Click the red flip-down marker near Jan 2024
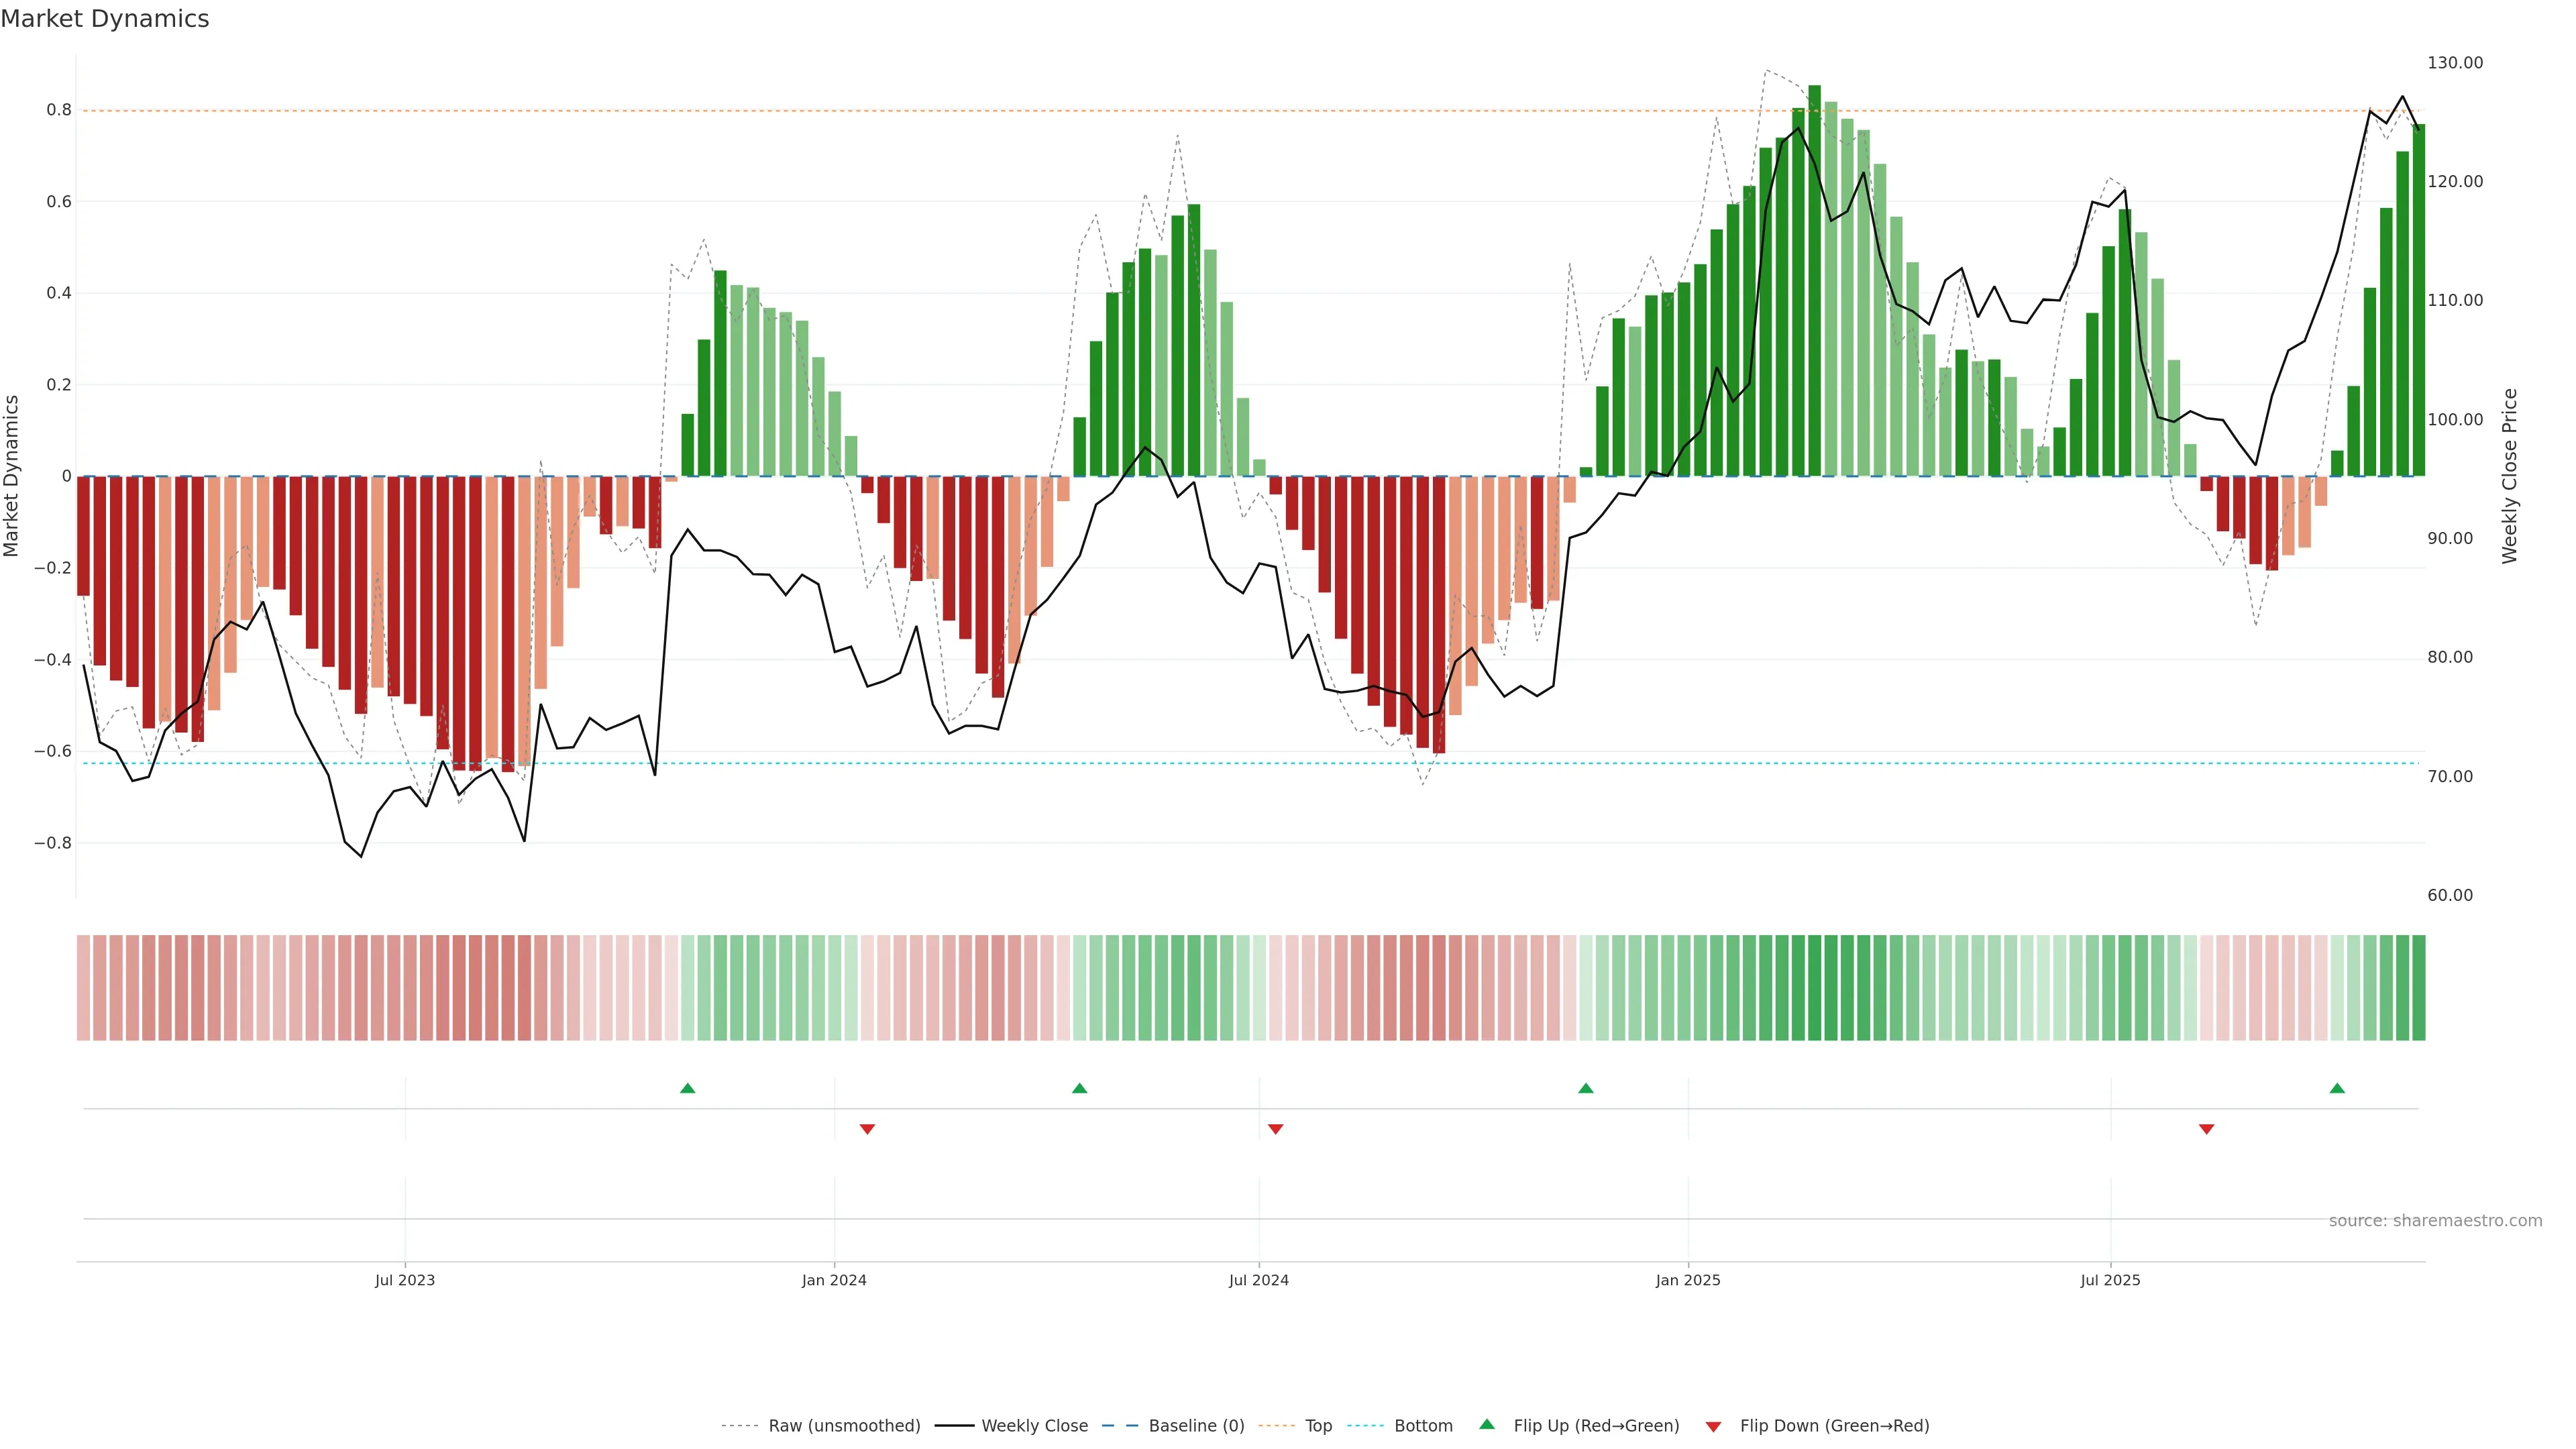 867,1129
